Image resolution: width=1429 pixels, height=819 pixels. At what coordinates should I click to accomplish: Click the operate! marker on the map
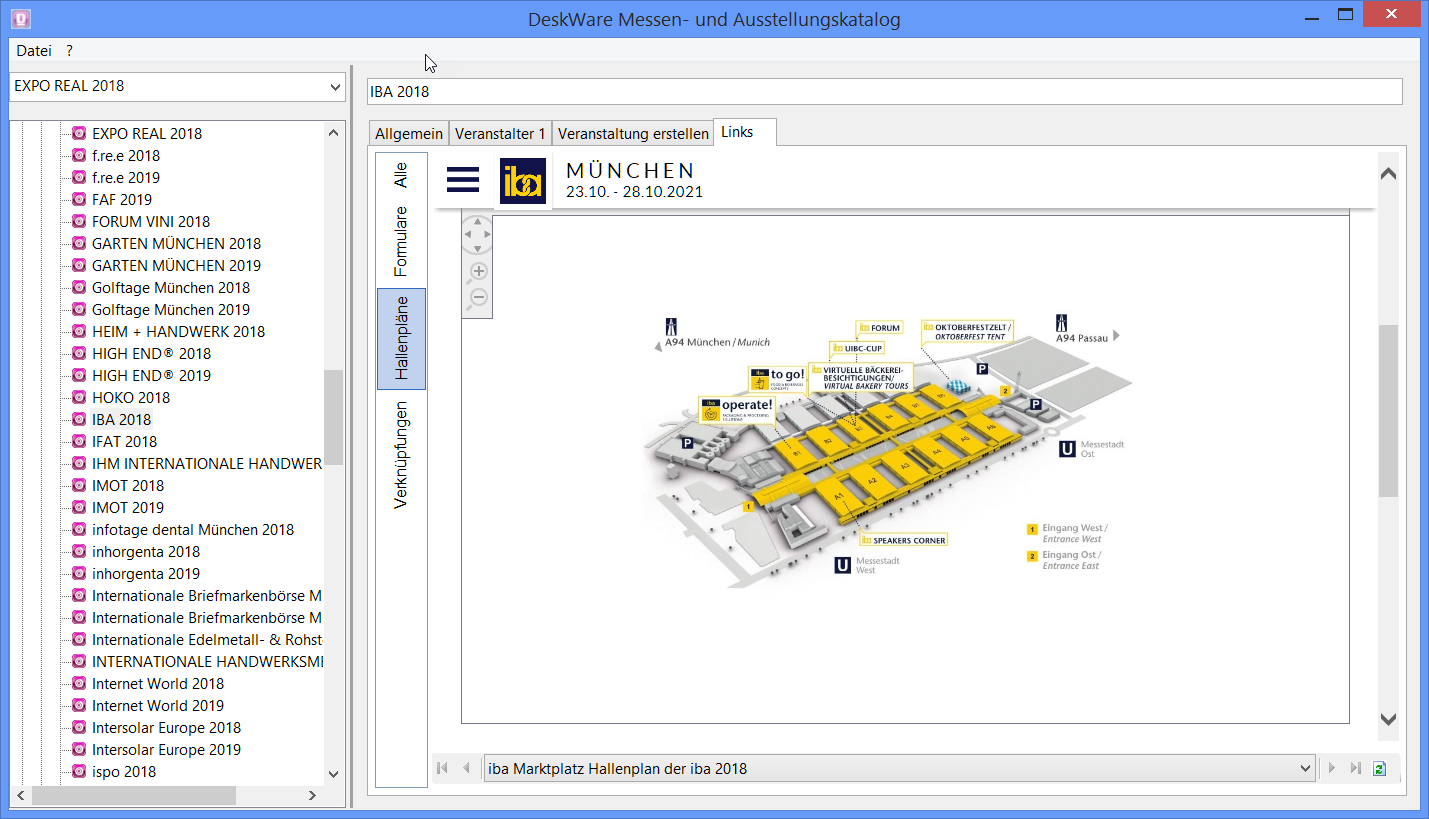coord(737,410)
